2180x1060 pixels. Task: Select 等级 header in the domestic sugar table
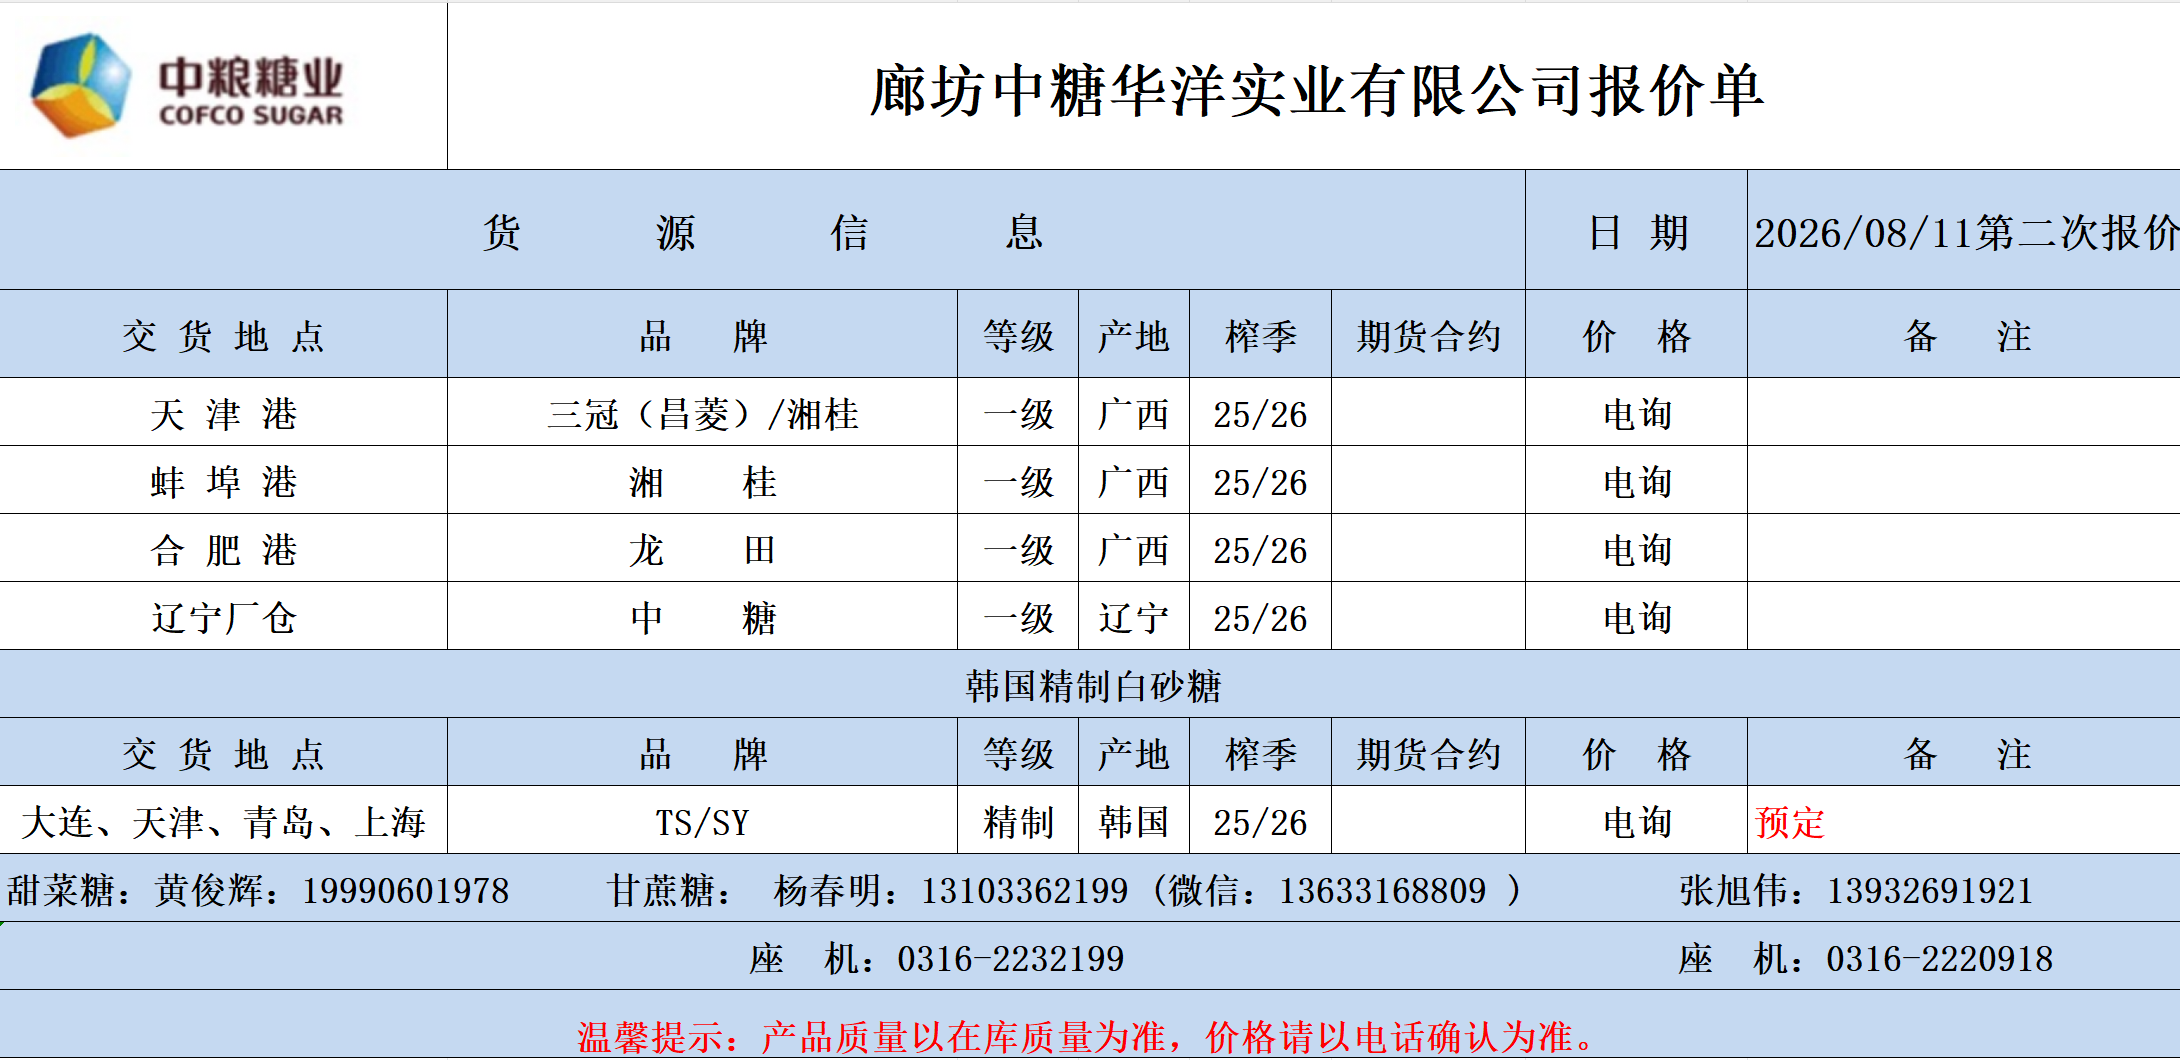1018,336
